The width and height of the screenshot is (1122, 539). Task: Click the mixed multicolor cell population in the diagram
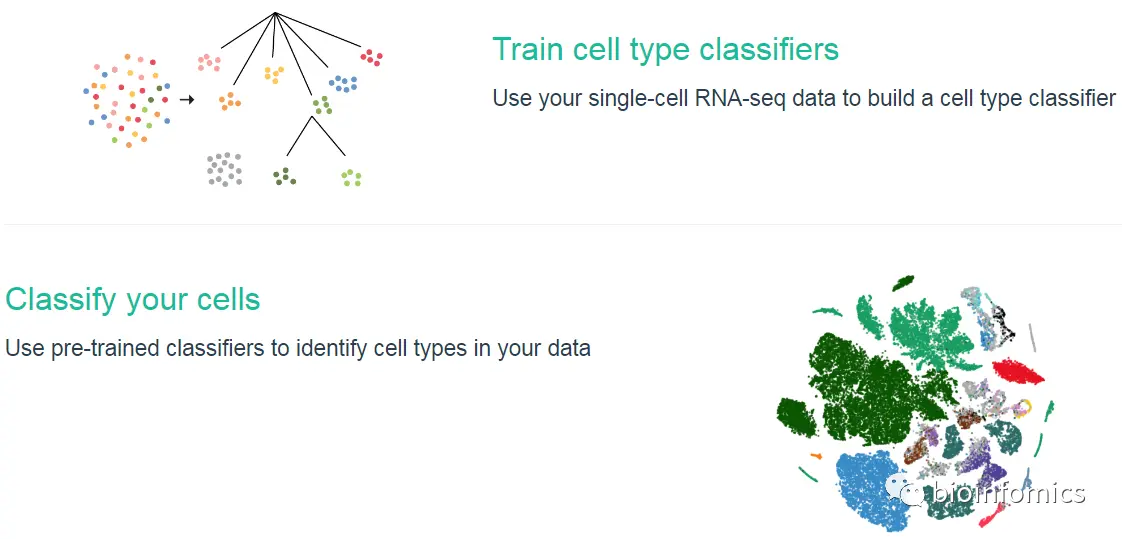pos(128,100)
